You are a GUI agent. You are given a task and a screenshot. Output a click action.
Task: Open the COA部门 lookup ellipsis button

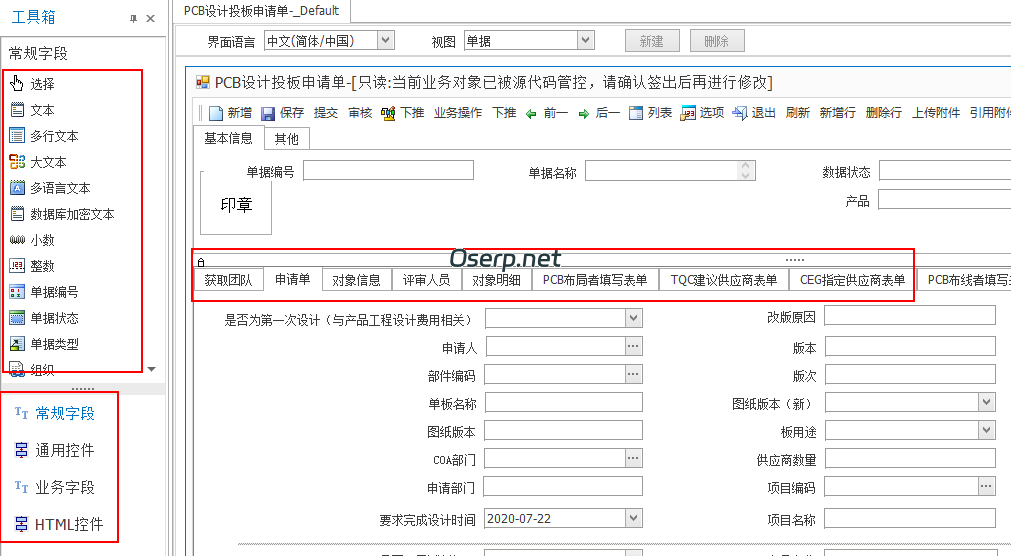pyautogui.click(x=633, y=458)
